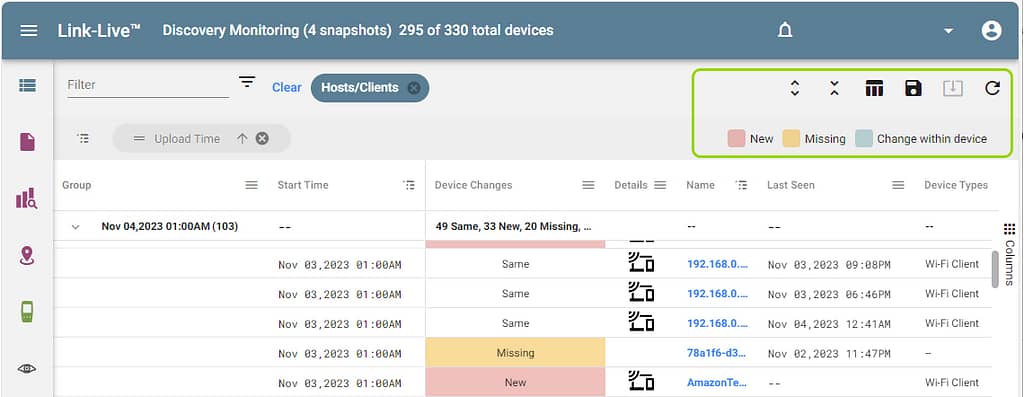Open the AmazonTe... device name link

pyautogui.click(x=717, y=383)
